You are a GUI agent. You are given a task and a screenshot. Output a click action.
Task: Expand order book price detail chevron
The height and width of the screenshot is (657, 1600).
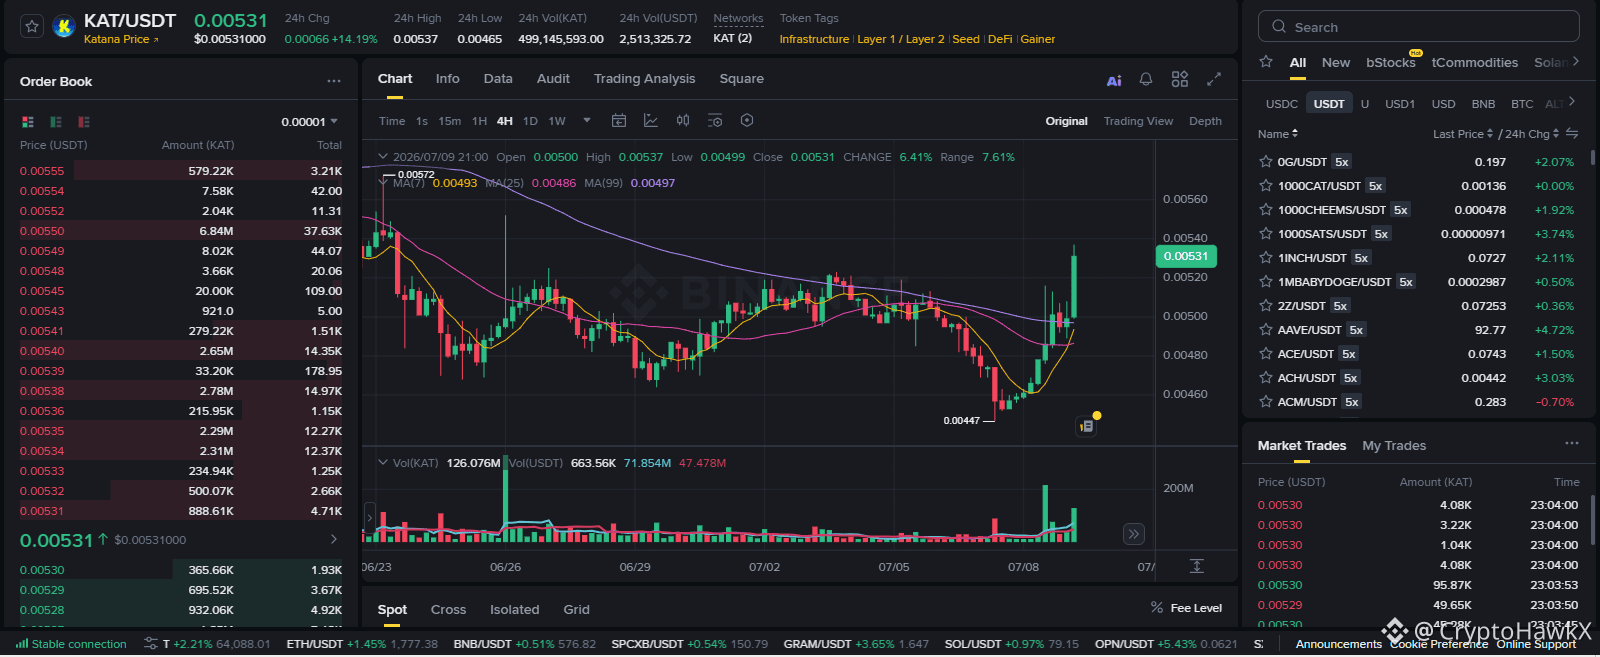(x=333, y=539)
